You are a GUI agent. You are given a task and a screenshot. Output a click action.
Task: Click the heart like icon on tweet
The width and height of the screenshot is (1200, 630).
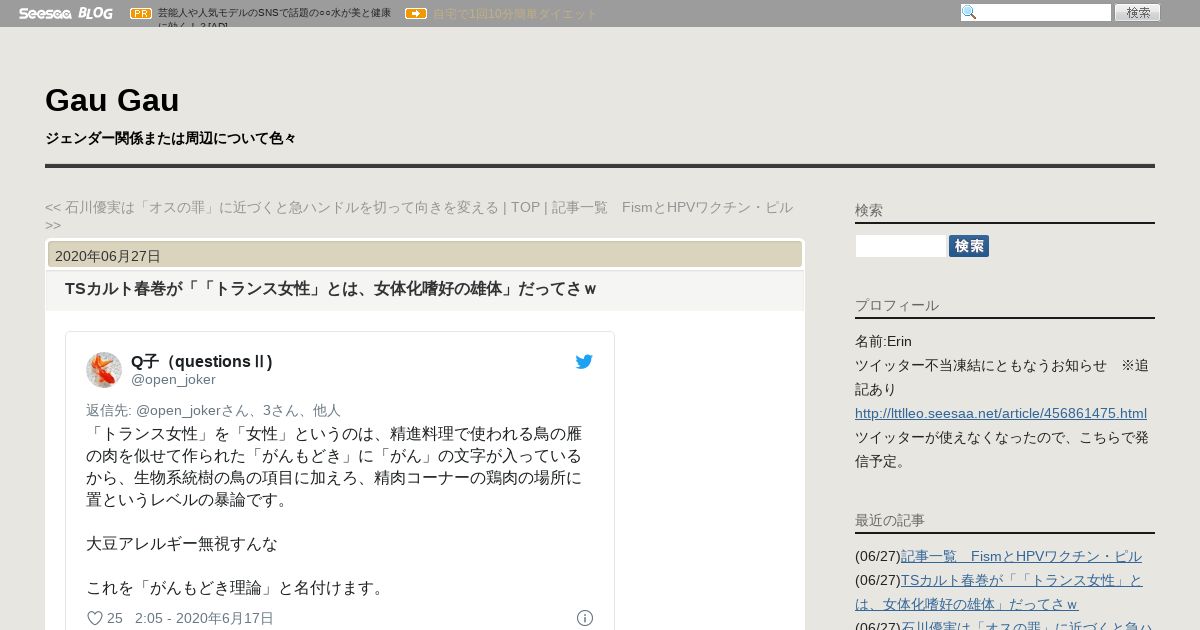click(95, 618)
